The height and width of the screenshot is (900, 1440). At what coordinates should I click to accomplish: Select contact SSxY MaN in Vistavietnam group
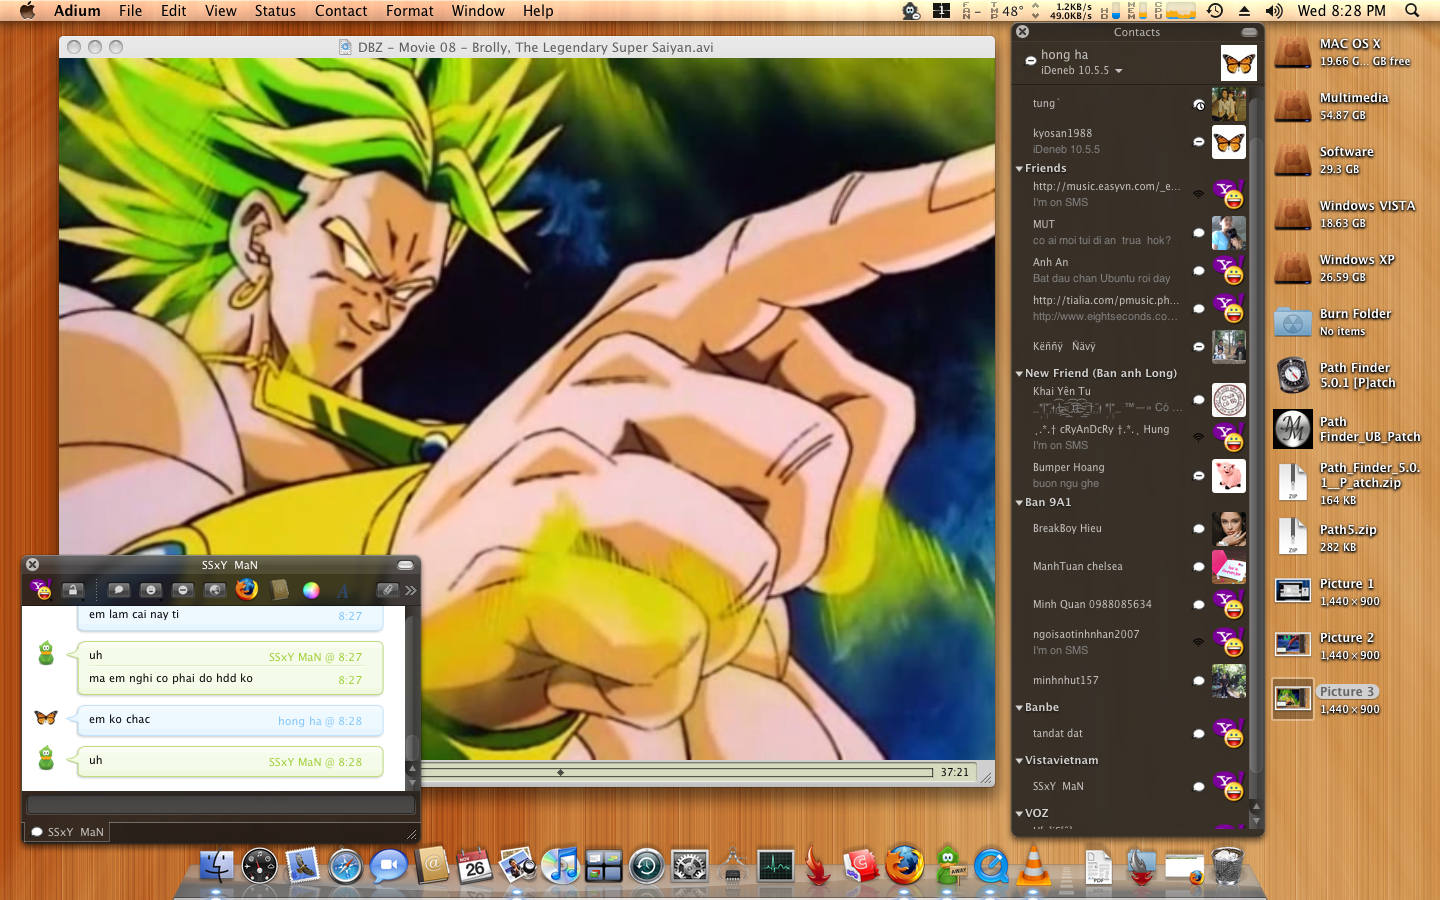click(x=1131, y=787)
